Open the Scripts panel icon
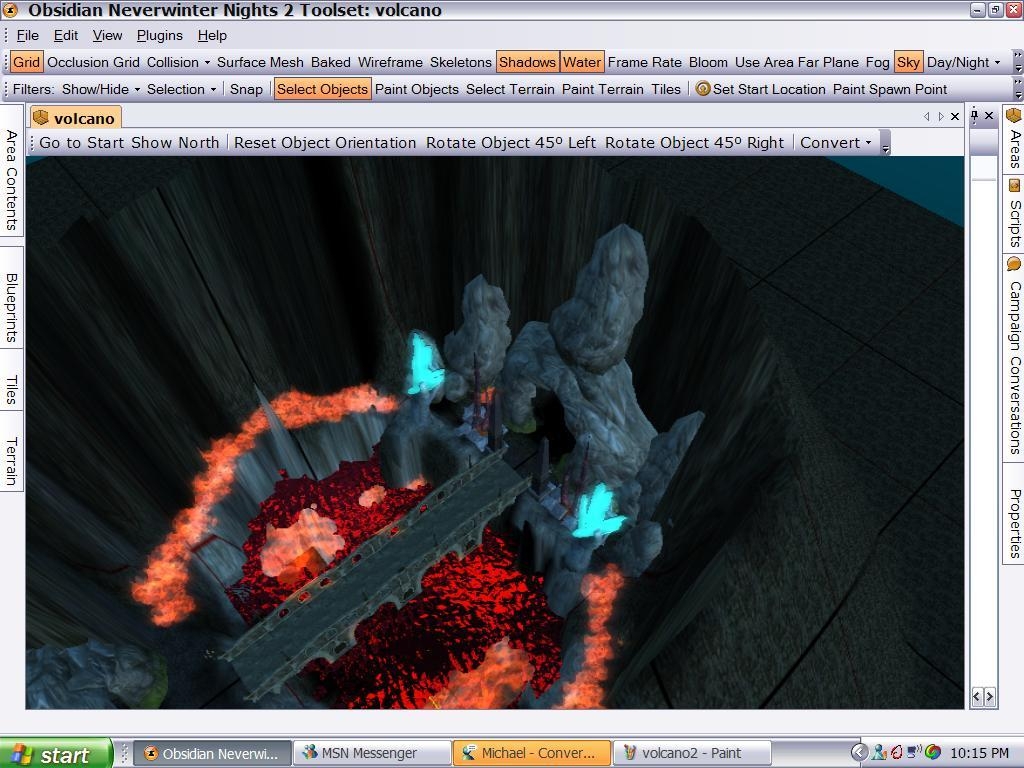 pyautogui.click(x=1013, y=186)
